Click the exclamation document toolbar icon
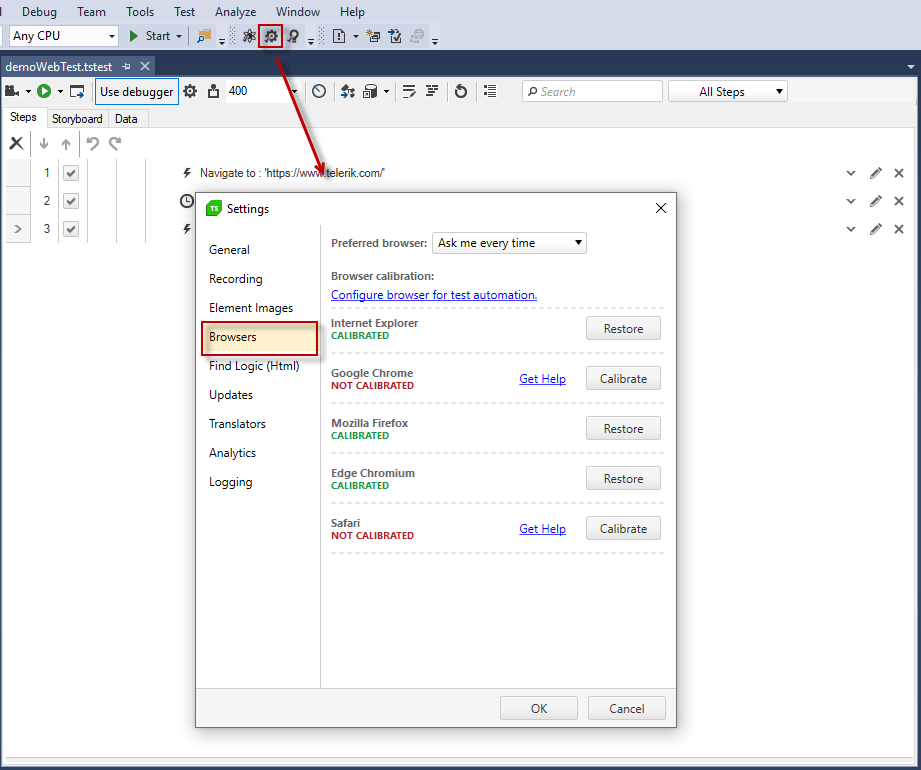Viewport: 921px width, 770px height. coord(339,36)
